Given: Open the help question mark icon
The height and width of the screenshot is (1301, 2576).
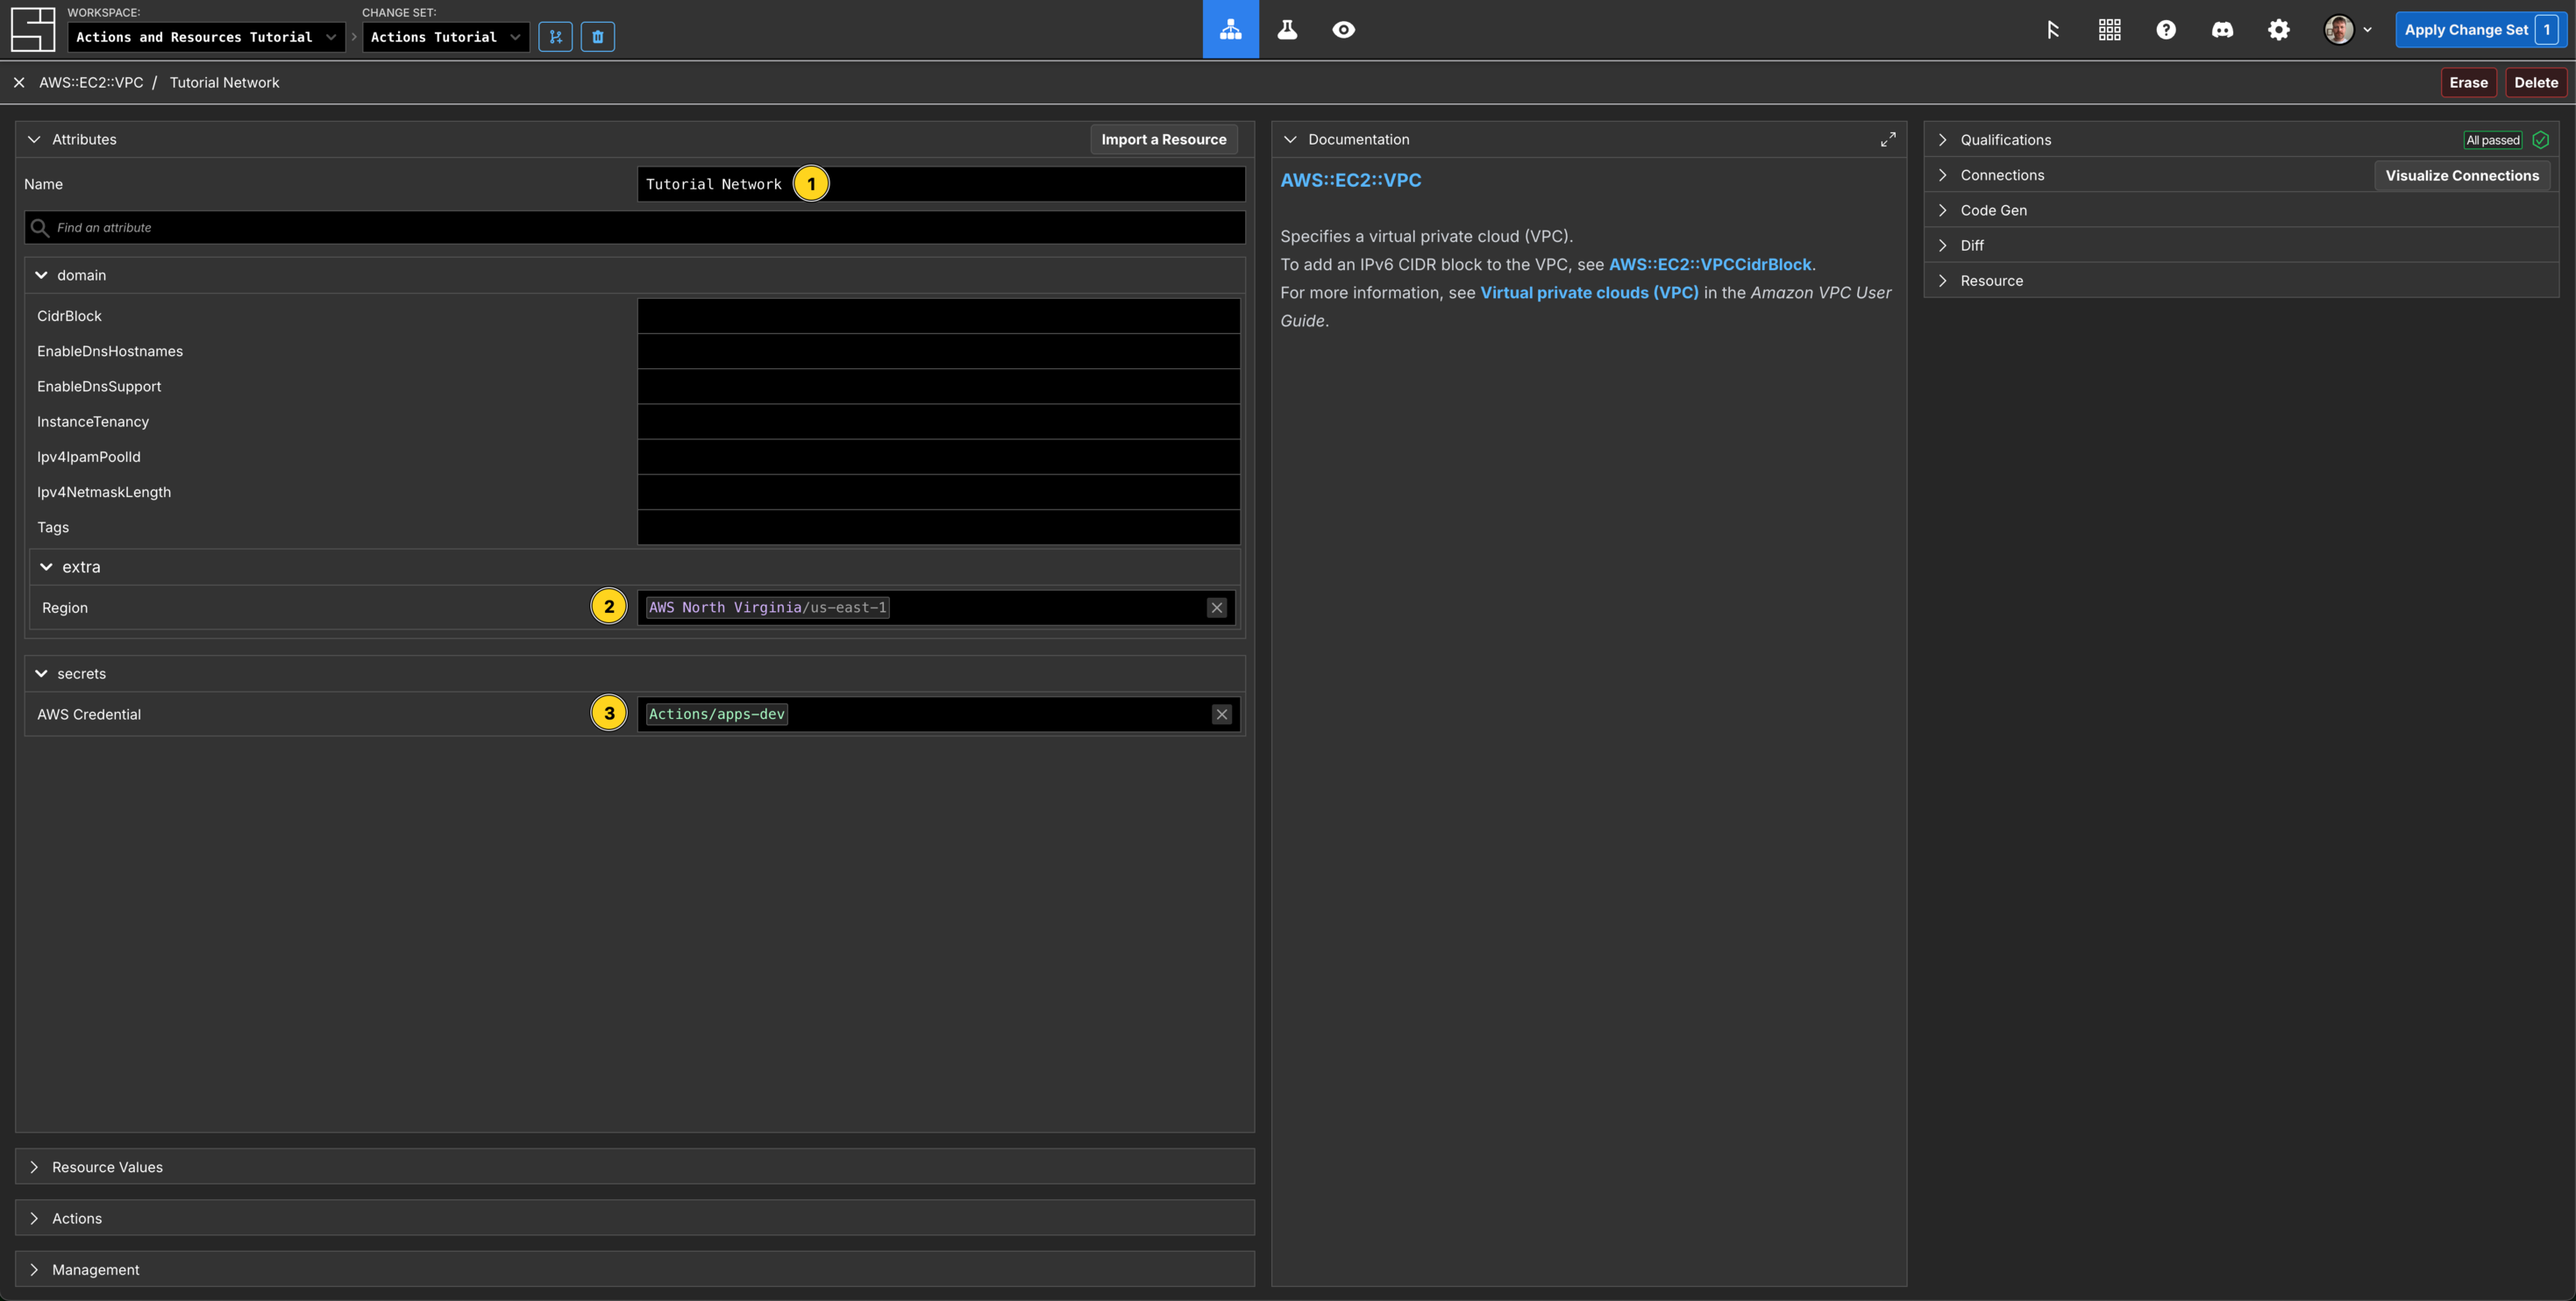Looking at the screenshot, I should (2165, 29).
